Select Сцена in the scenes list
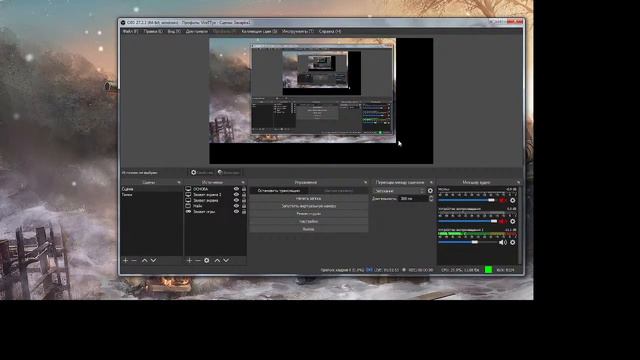This screenshot has width=640, height=360. tap(151, 189)
